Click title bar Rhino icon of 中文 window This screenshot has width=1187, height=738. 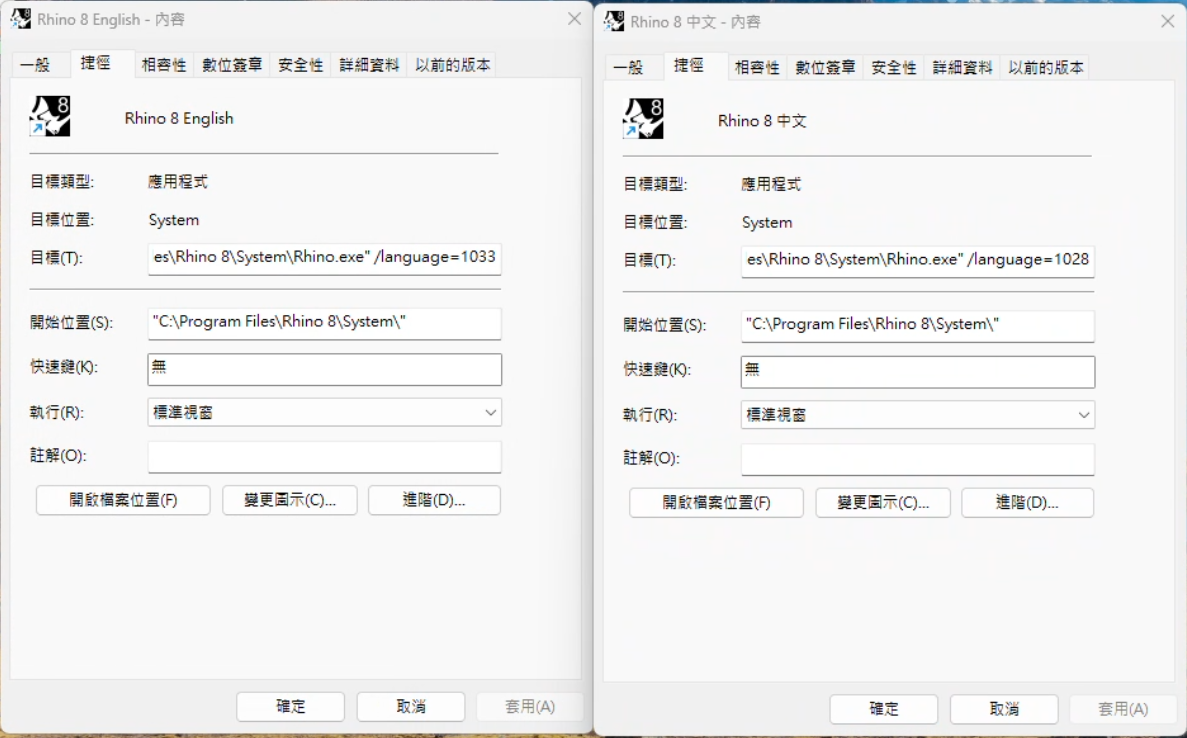[614, 21]
